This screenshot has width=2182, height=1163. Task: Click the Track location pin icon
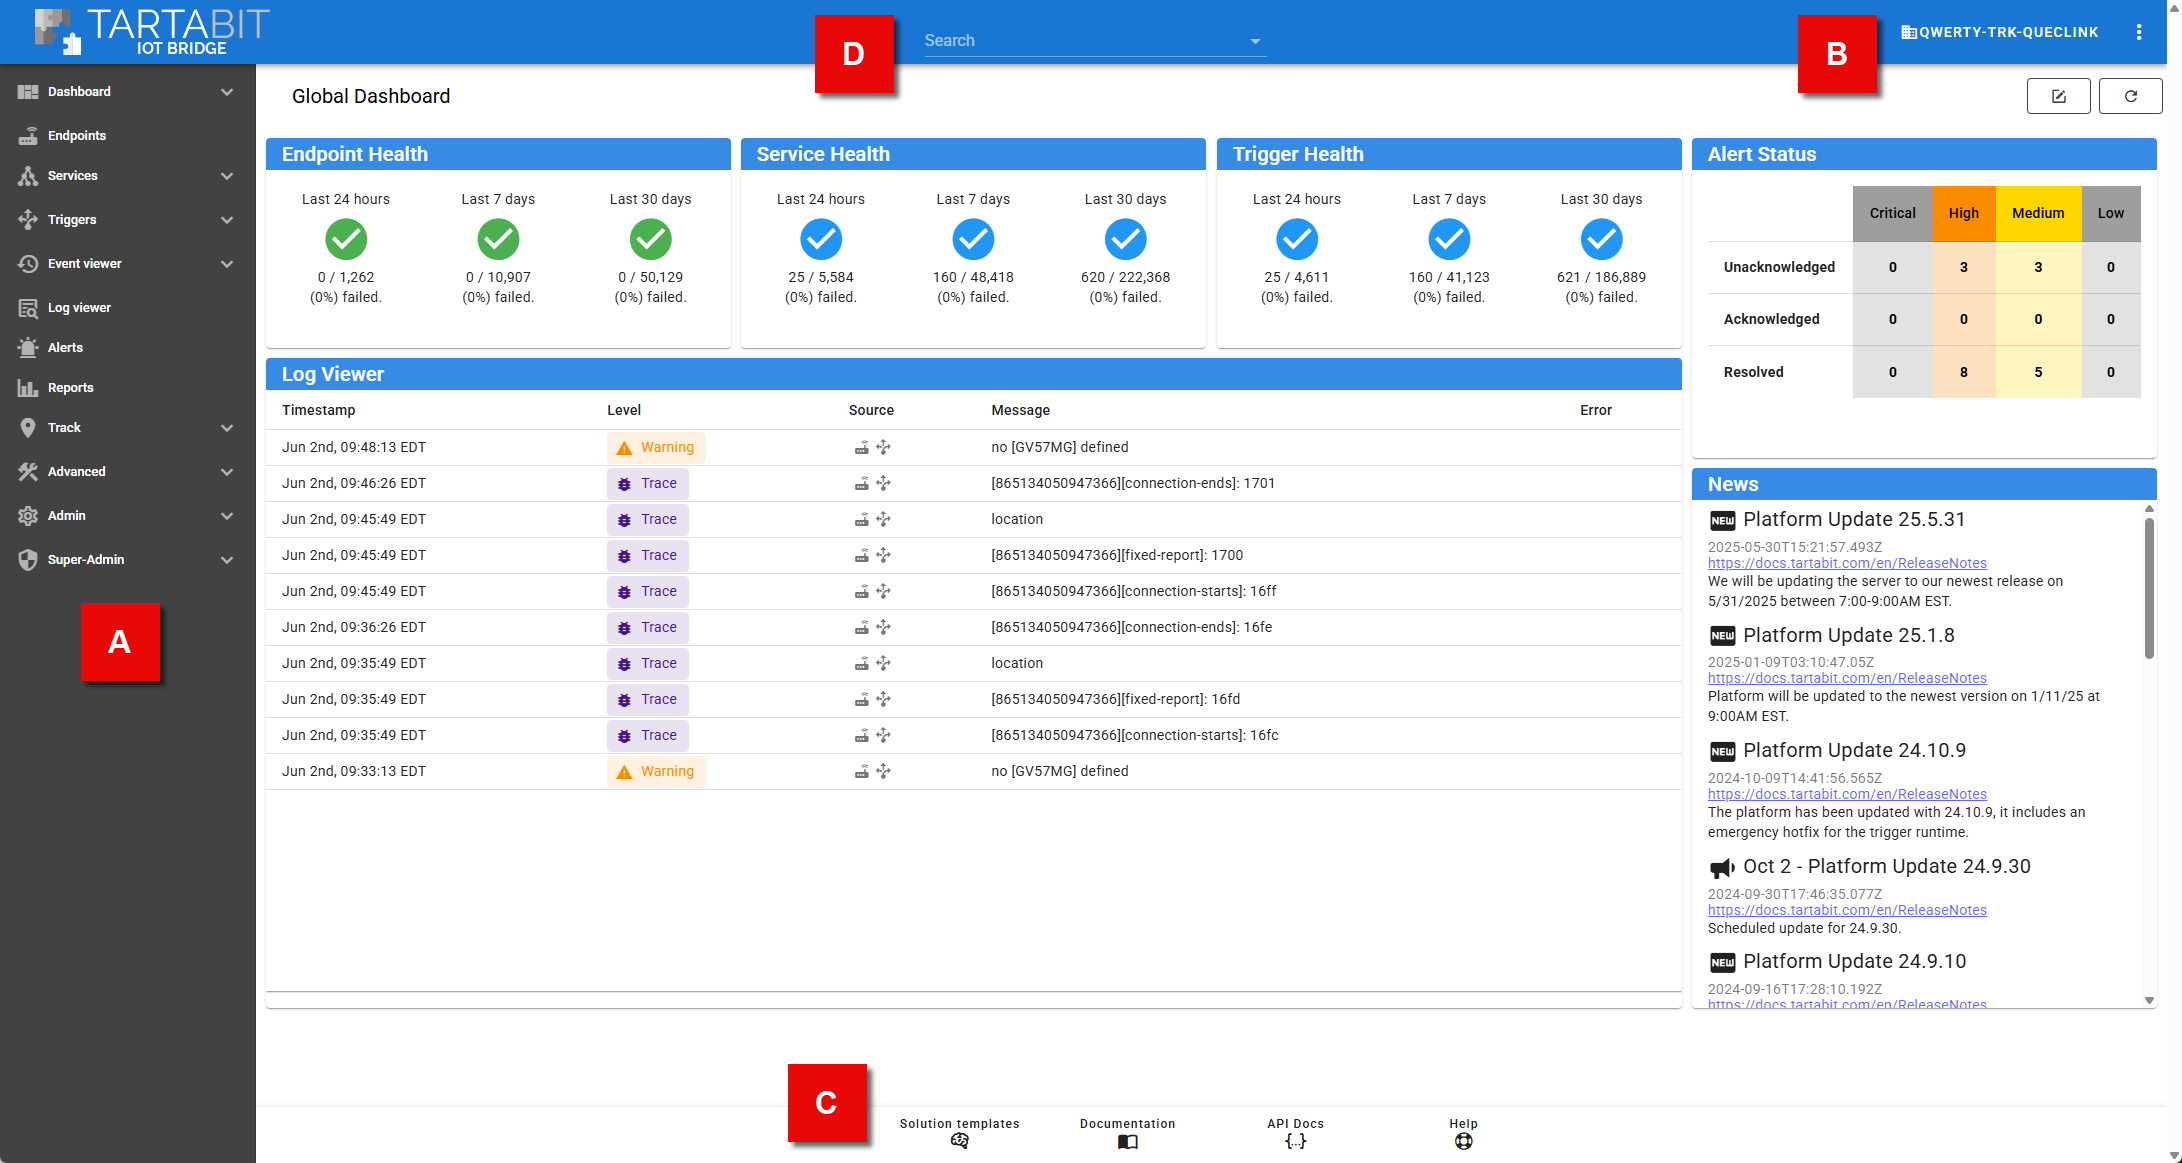point(28,428)
